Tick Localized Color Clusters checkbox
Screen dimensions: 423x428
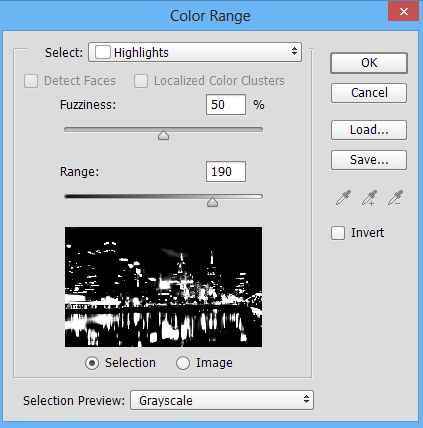click(141, 81)
